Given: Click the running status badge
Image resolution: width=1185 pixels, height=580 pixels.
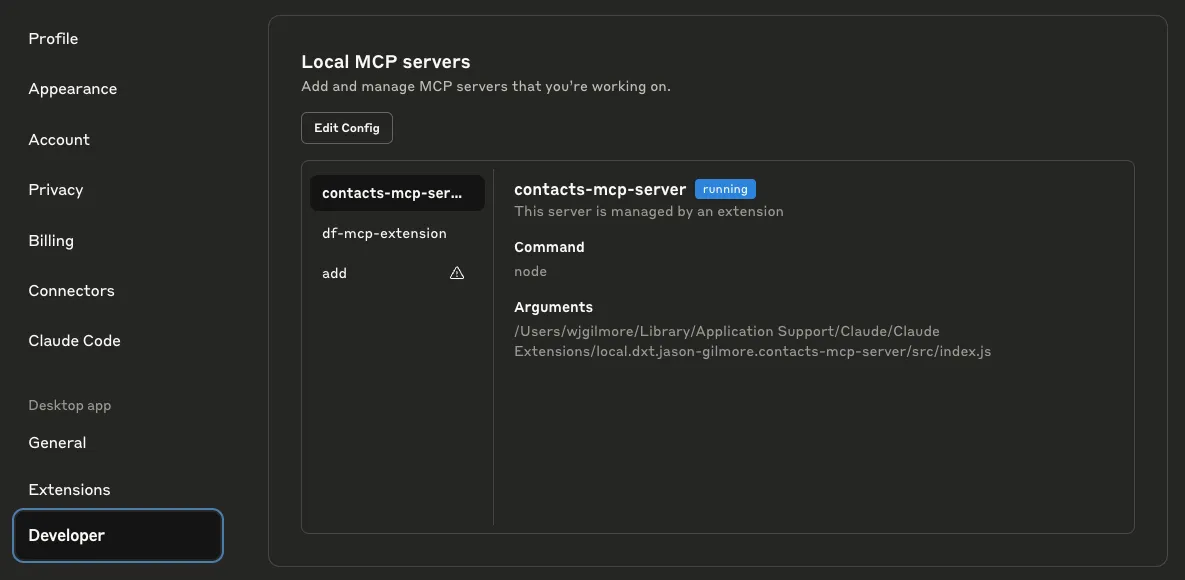Looking at the screenshot, I should click(x=725, y=189).
